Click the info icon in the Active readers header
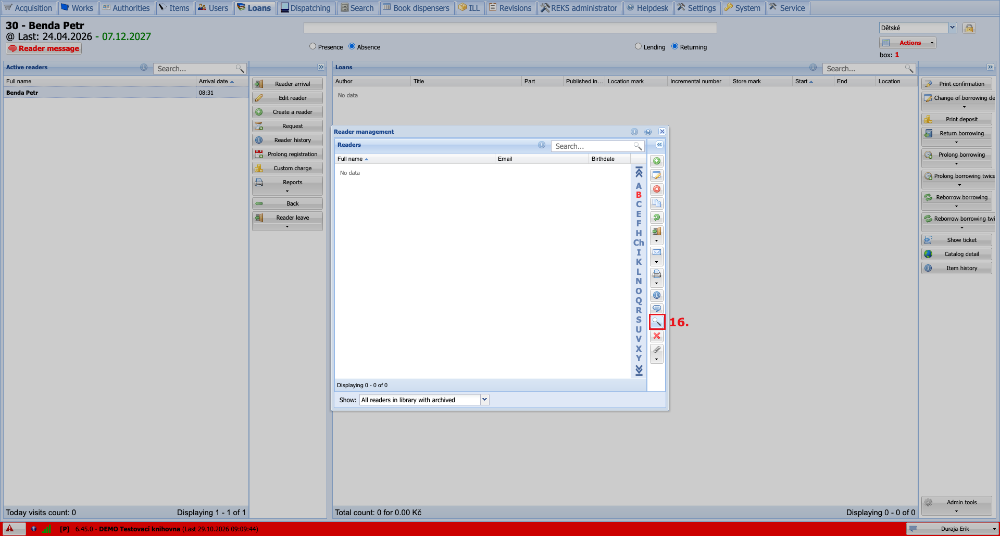Image resolution: width=1000 pixels, height=536 pixels. click(143, 68)
